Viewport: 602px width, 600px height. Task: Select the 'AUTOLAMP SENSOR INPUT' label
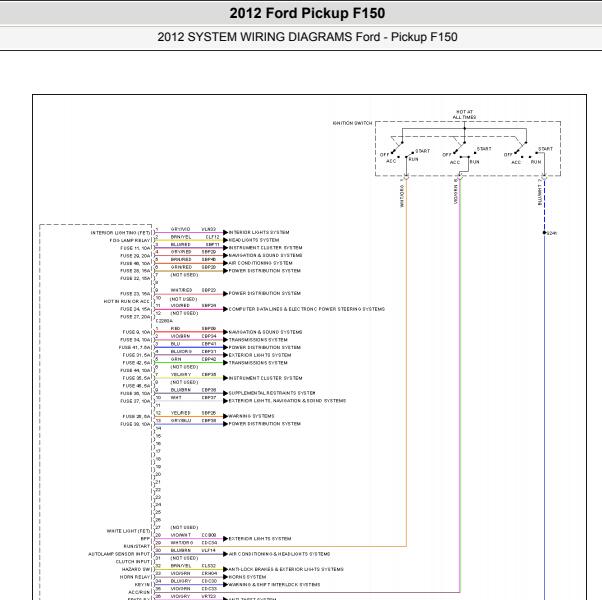[x=119, y=554]
